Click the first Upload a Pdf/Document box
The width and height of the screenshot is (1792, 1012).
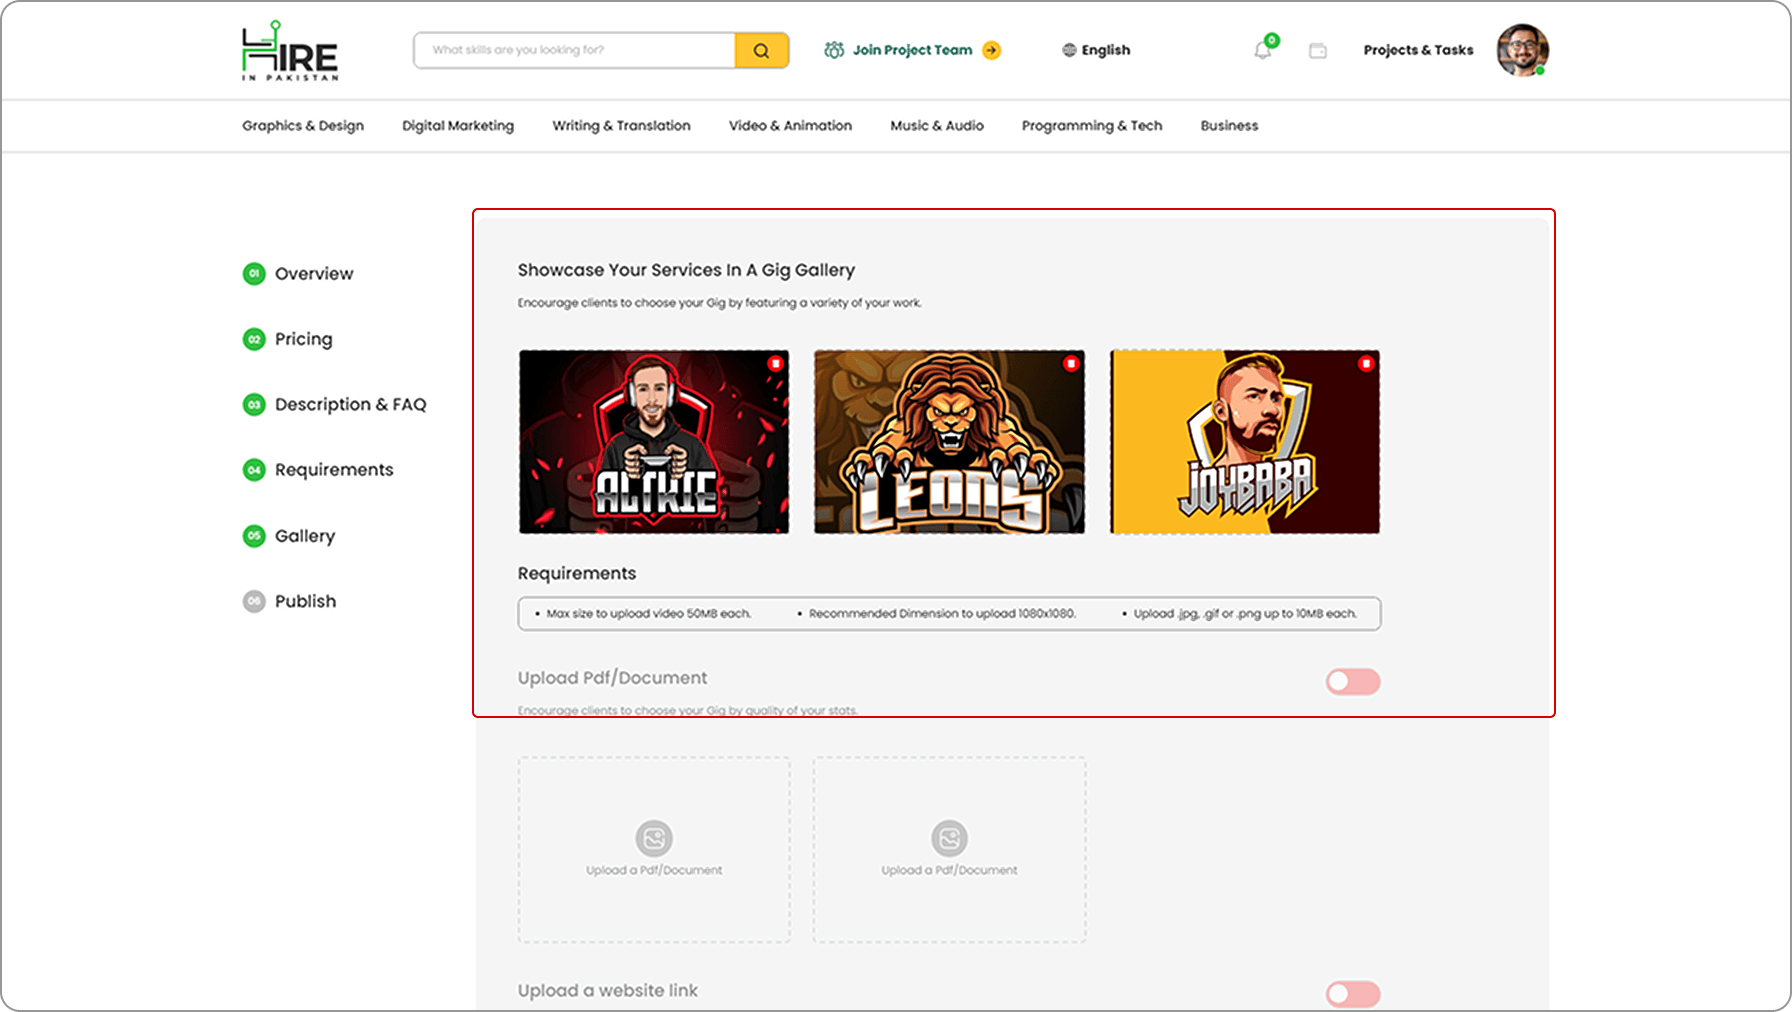pyautogui.click(x=654, y=849)
